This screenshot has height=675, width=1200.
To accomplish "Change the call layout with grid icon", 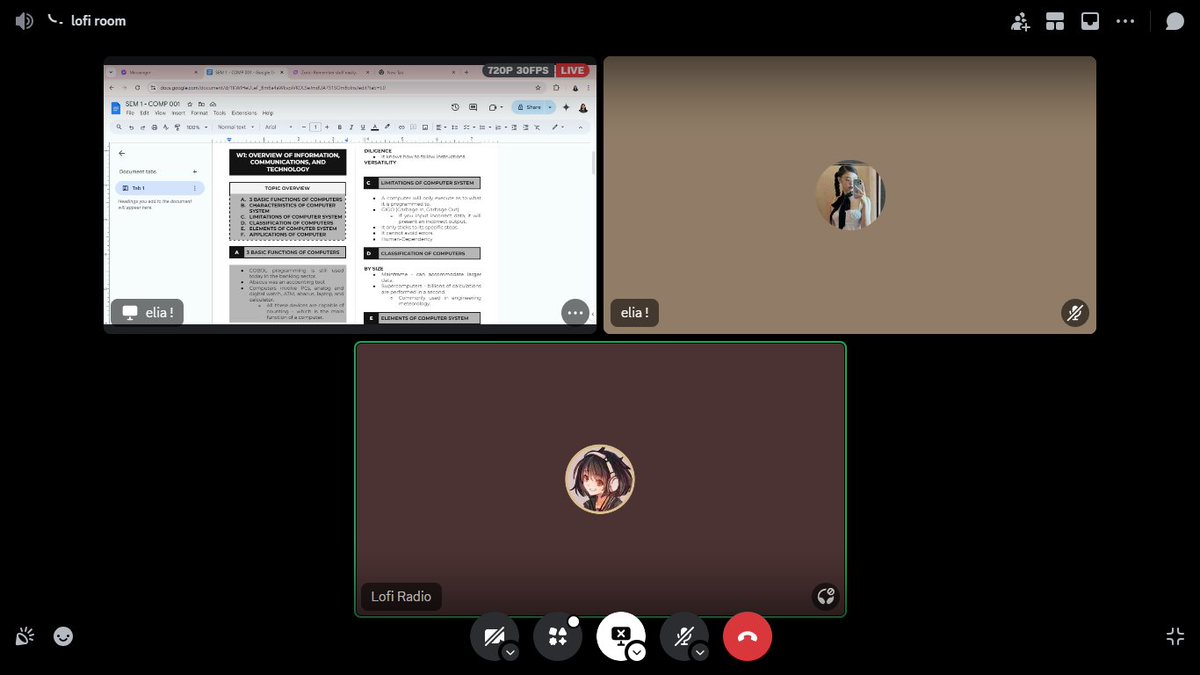I will click(x=1054, y=20).
